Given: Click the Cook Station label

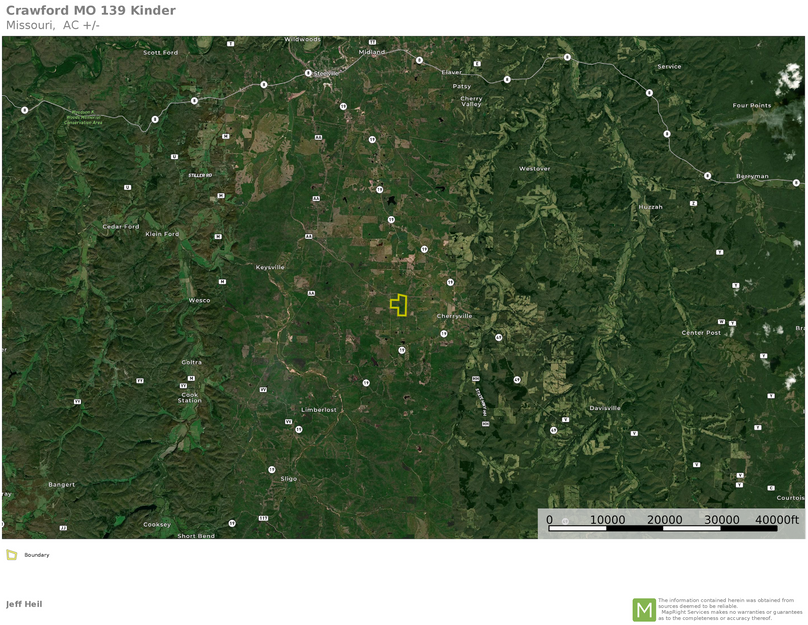Looking at the screenshot, I should [x=190, y=397].
